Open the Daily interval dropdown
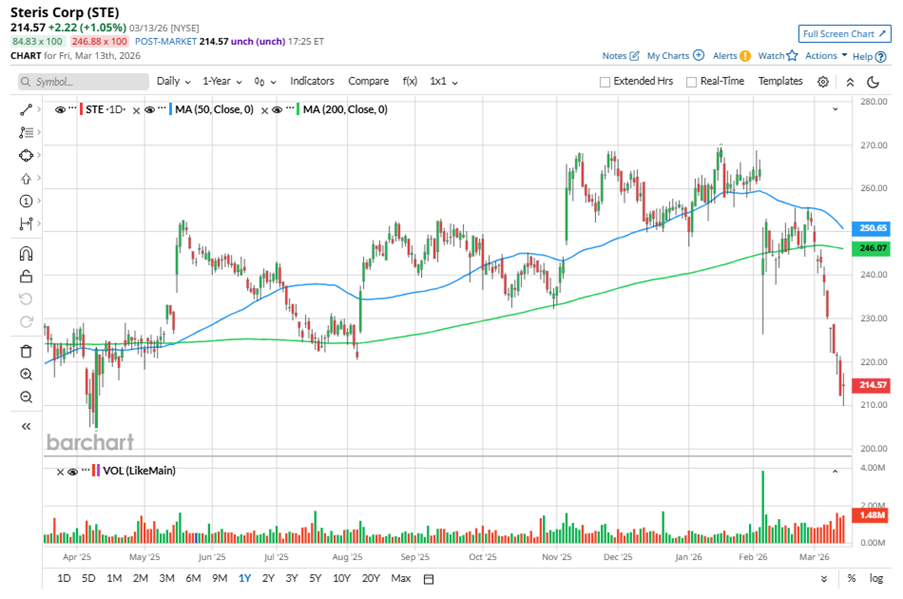This screenshot has width=903, height=599. coord(173,81)
